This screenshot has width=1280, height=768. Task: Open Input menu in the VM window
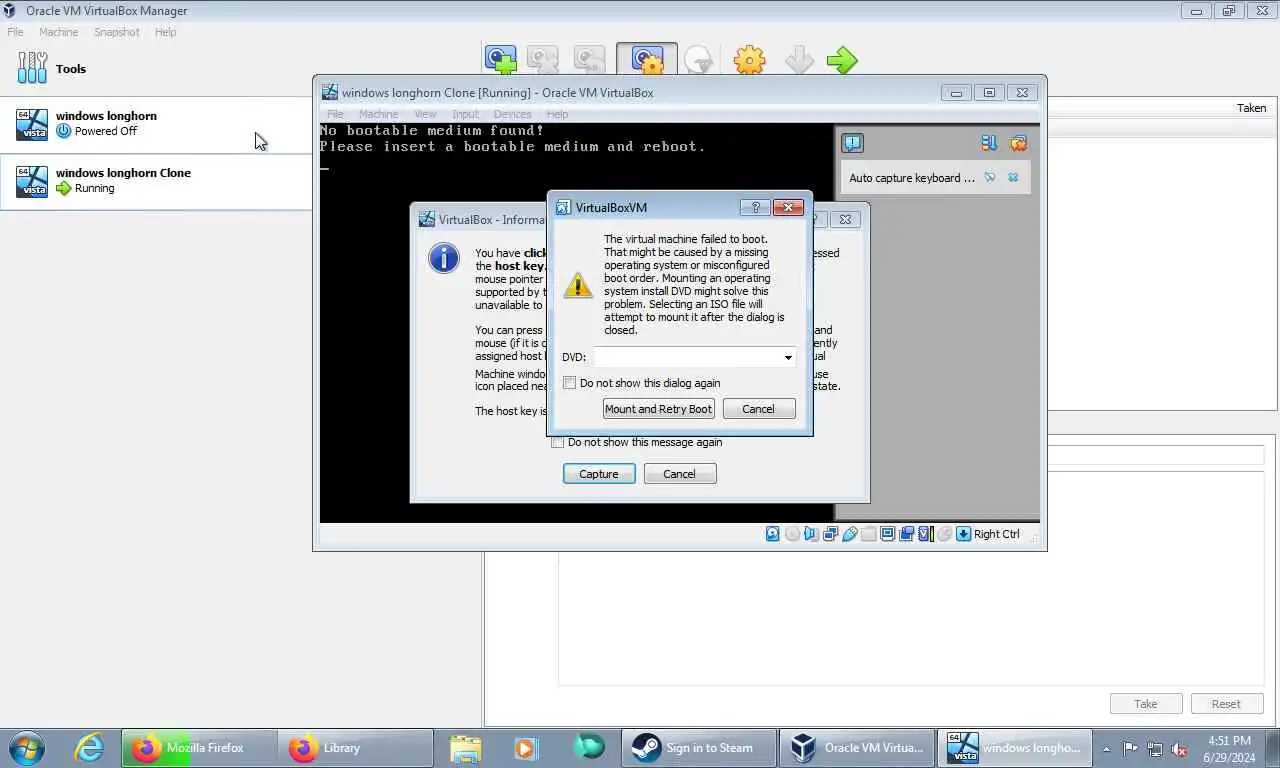pos(465,114)
